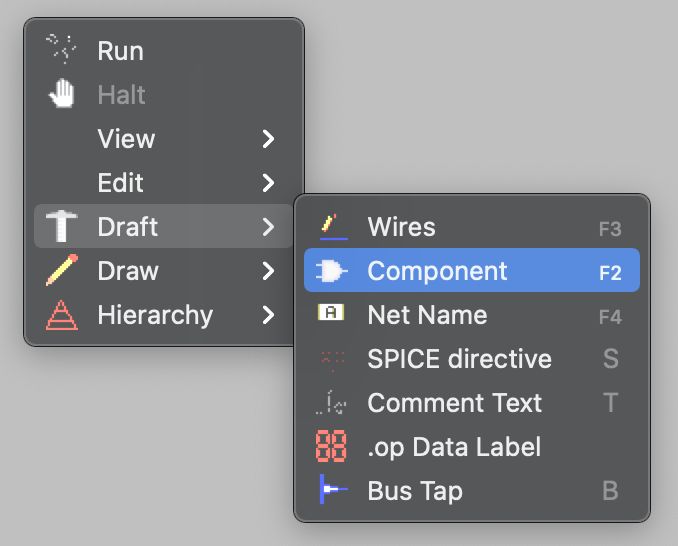Click the SPICE directive icon
Screen dimensions: 678x546
[331, 359]
